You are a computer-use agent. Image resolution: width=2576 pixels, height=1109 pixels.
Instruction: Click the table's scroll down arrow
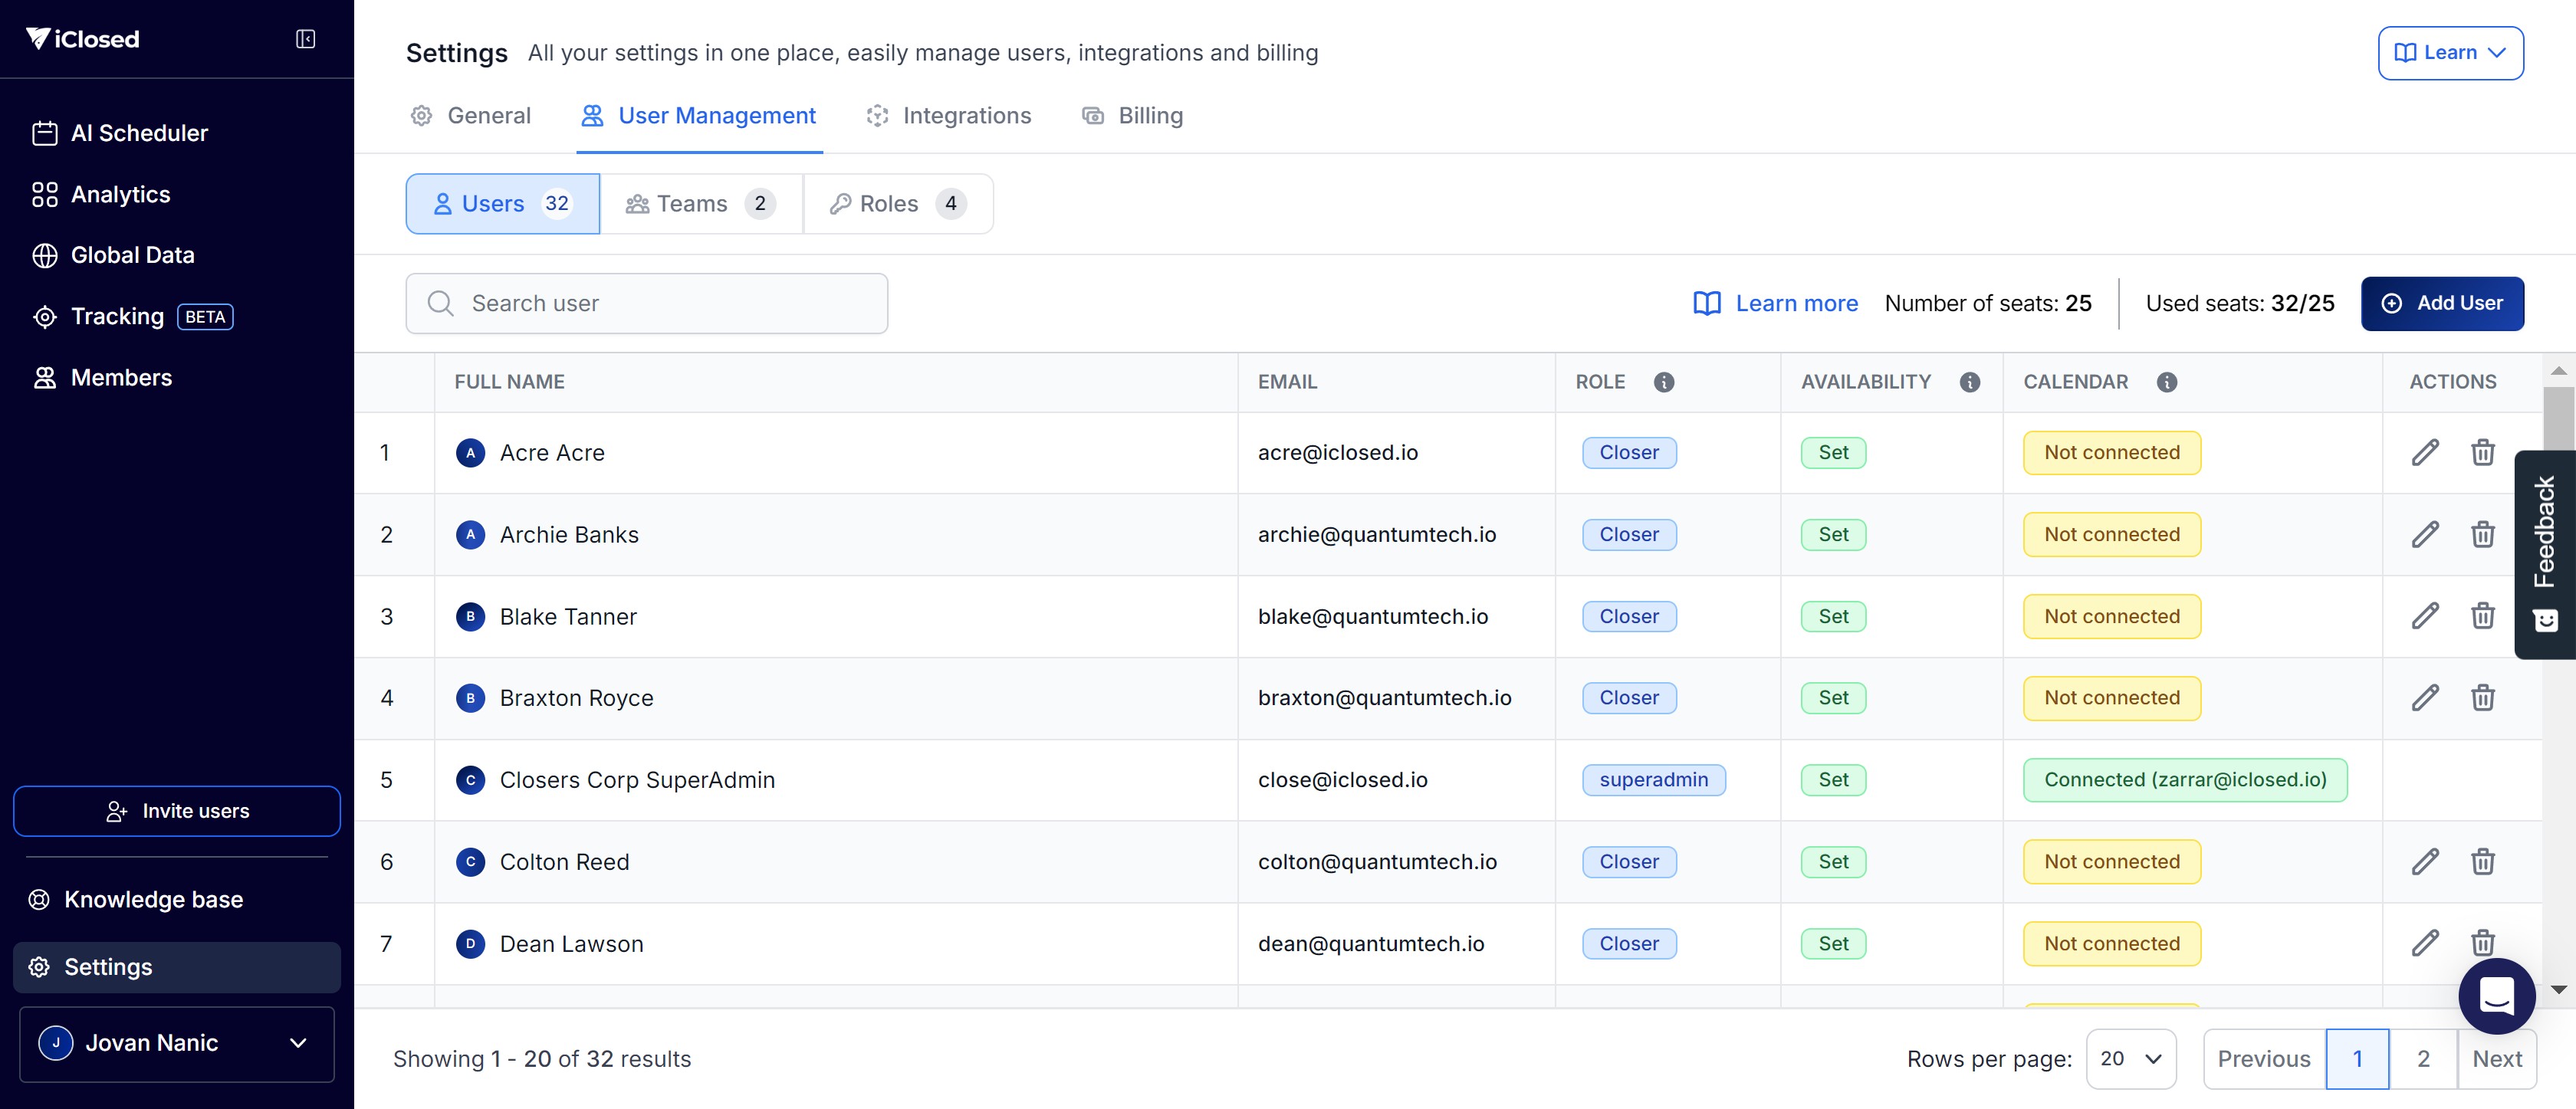[x=2559, y=989]
